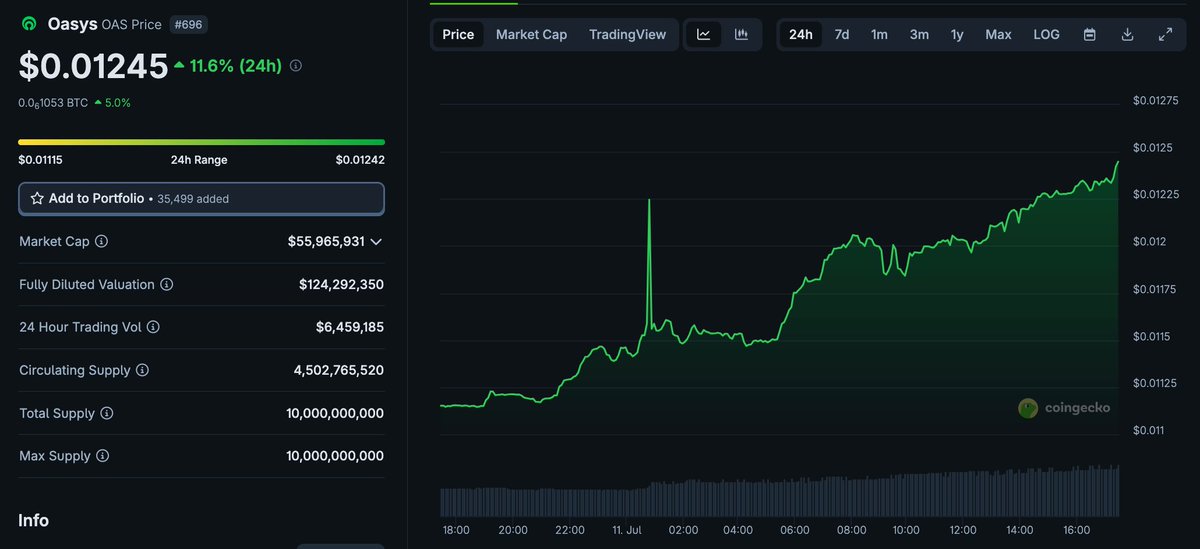Open the Total Supply info icon
The image size is (1200, 549).
(107, 413)
